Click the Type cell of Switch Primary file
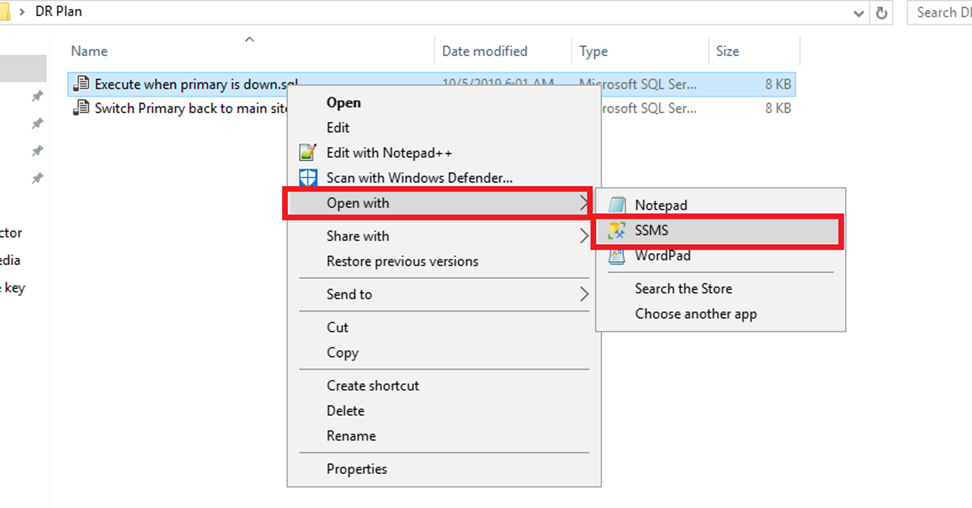This screenshot has width=972, height=508. click(650, 109)
